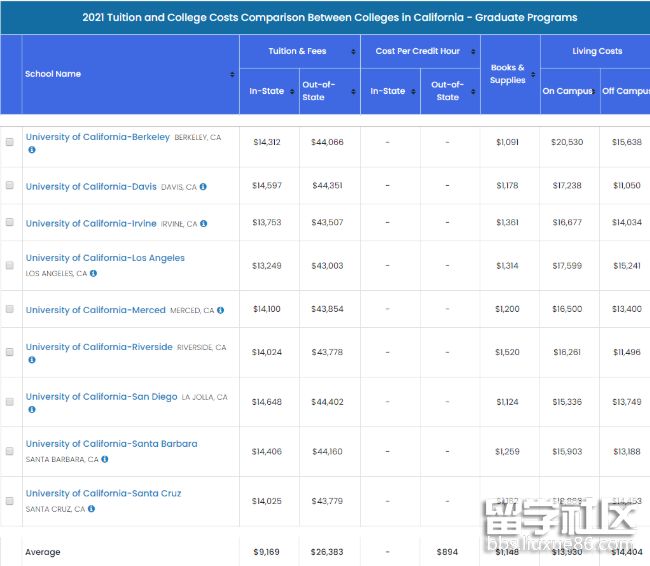Screen dimensions: 650x566
Task: Open University of California-Riverside link
Action: point(99,347)
